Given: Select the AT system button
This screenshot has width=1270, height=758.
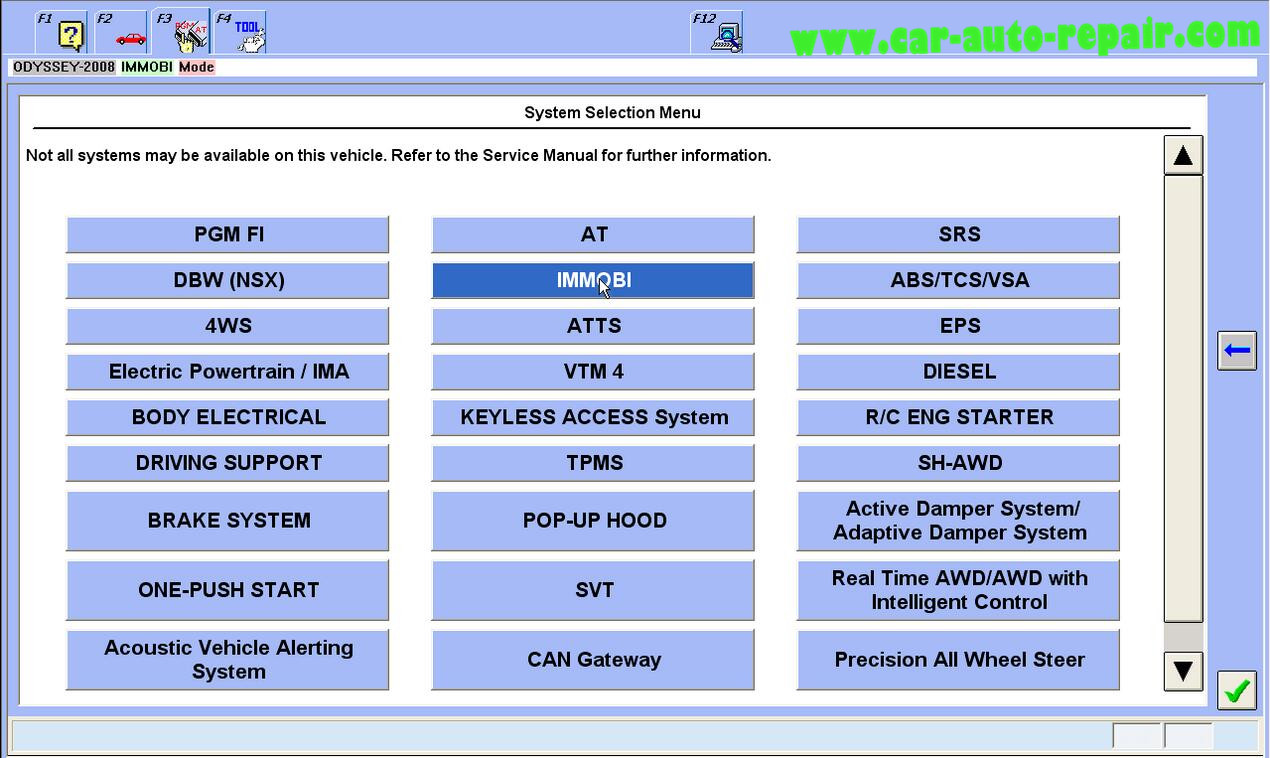Looking at the screenshot, I should (x=593, y=234).
